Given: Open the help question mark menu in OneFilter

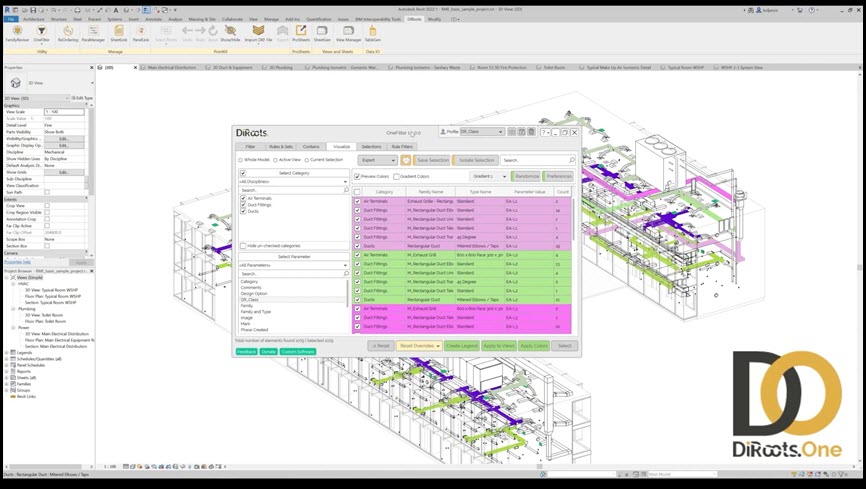Looking at the screenshot, I should pyautogui.click(x=545, y=133).
